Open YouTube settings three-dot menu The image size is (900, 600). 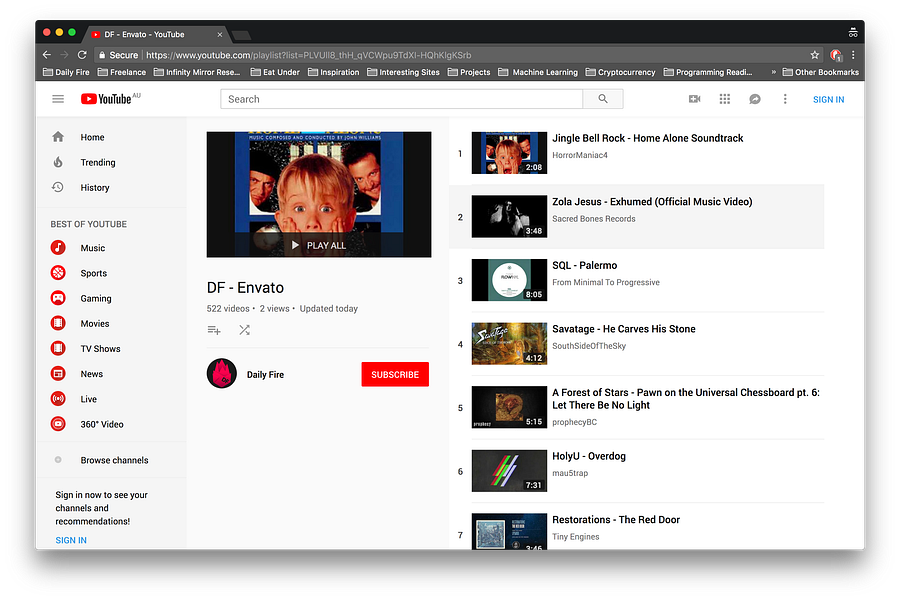(785, 99)
